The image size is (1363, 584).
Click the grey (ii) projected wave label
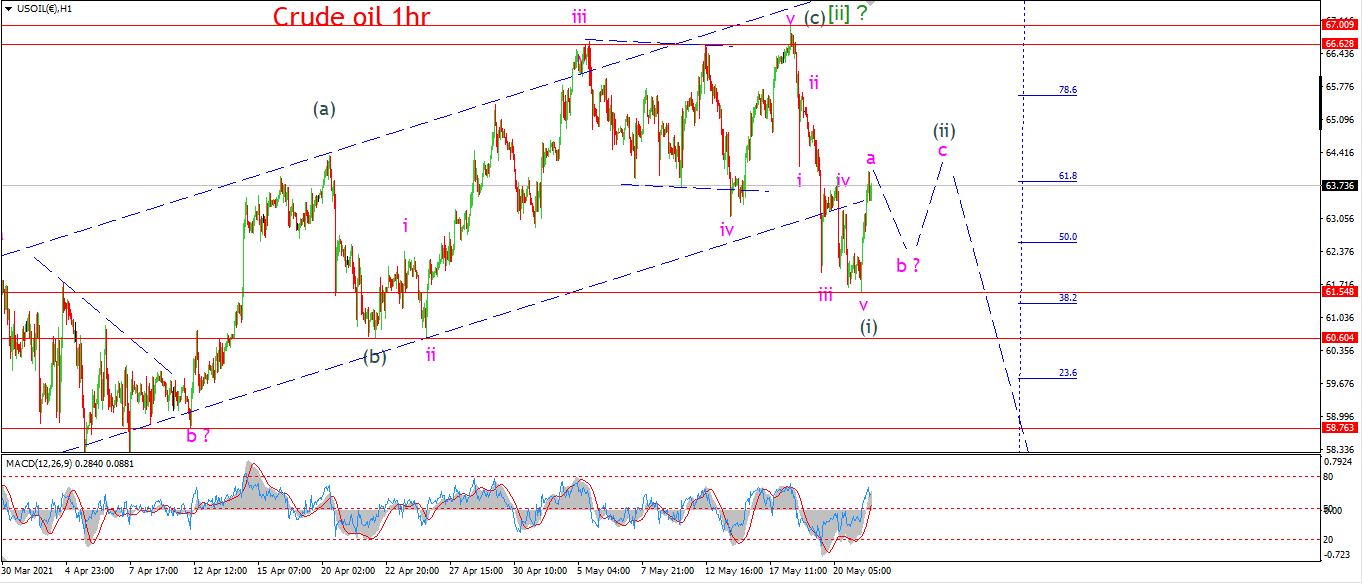(944, 130)
